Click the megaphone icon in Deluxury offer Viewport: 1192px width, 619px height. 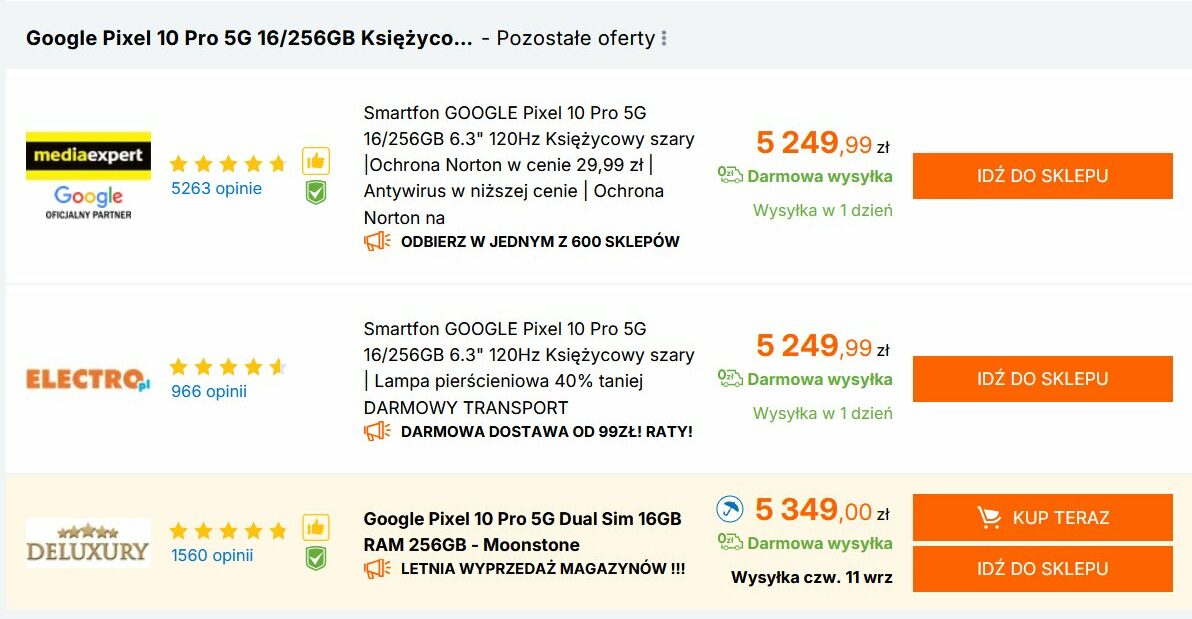pos(377,568)
